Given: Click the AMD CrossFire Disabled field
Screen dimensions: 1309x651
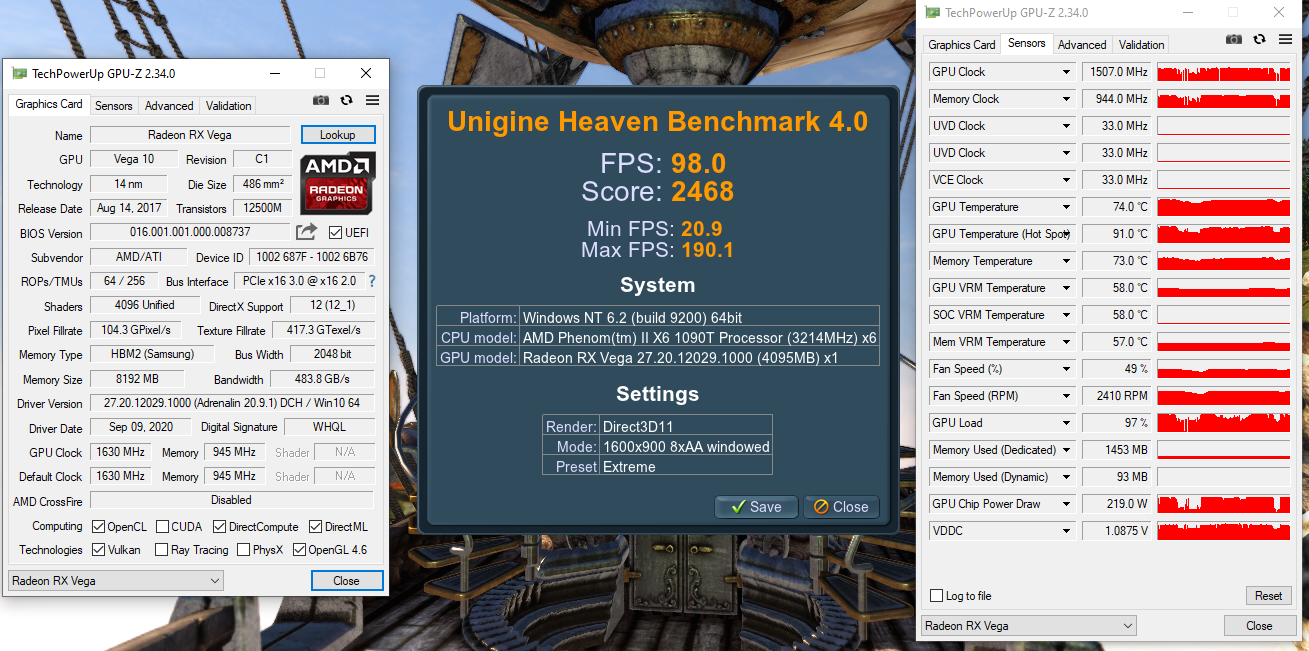Looking at the screenshot, I should [x=232, y=500].
